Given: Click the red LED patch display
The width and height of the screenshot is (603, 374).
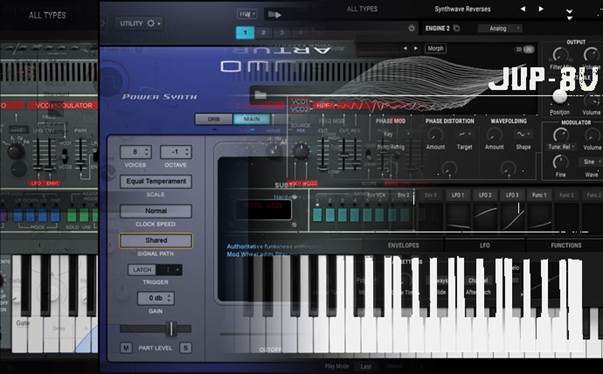Looking at the screenshot, I should coord(264,209).
